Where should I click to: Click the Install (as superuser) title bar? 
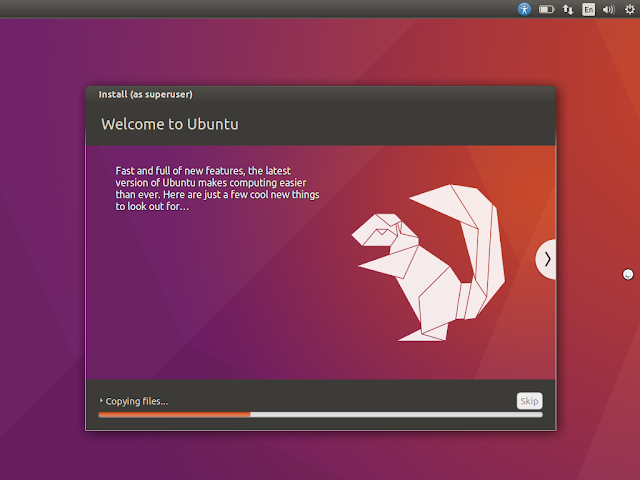coord(320,94)
